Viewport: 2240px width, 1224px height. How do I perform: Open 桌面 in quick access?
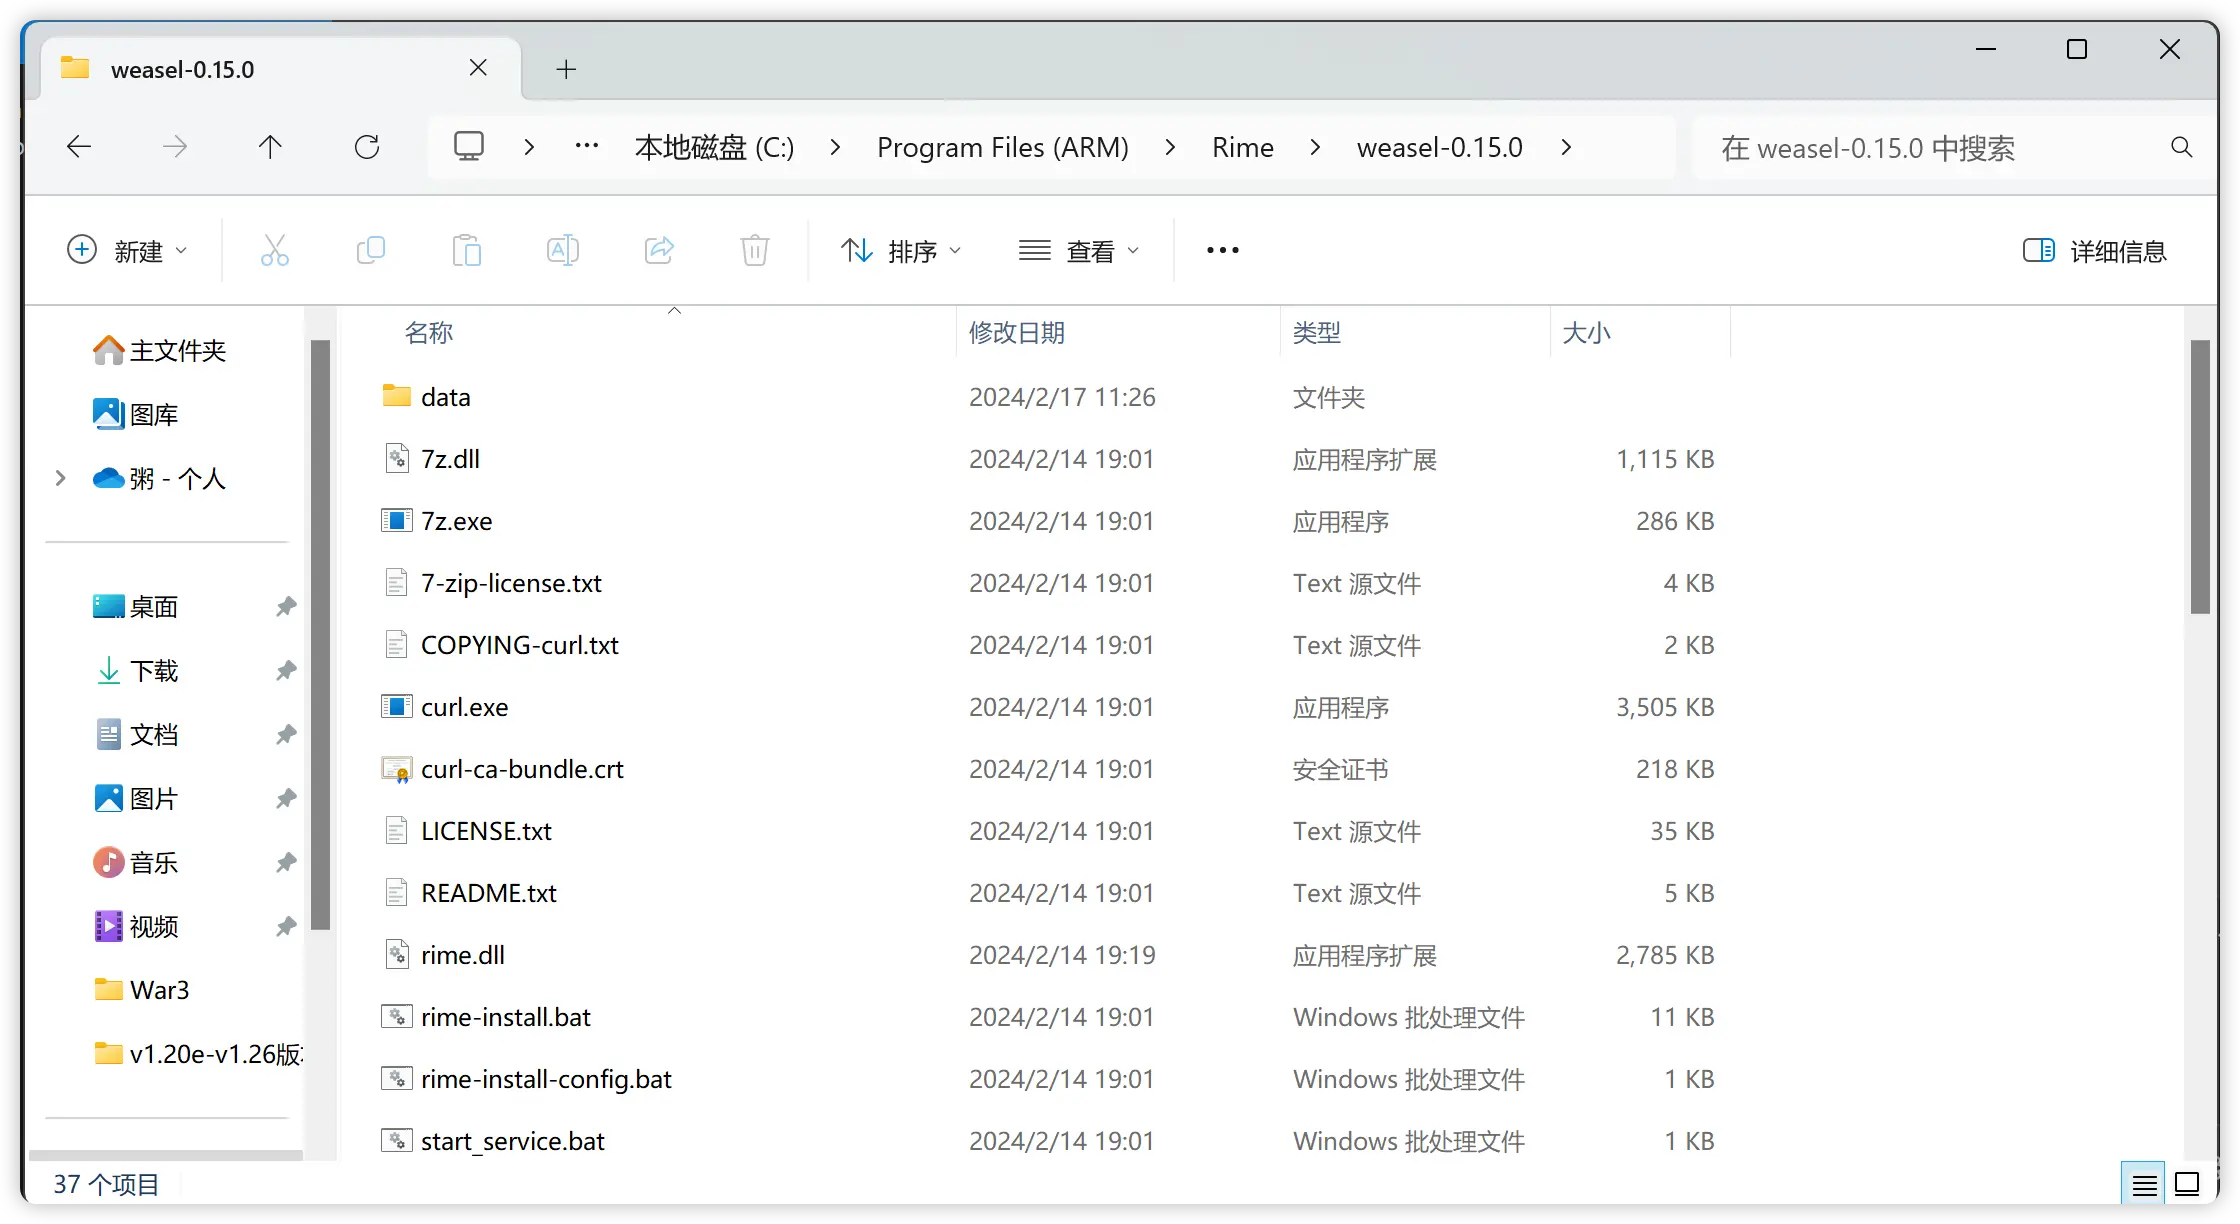(x=136, y=606)
